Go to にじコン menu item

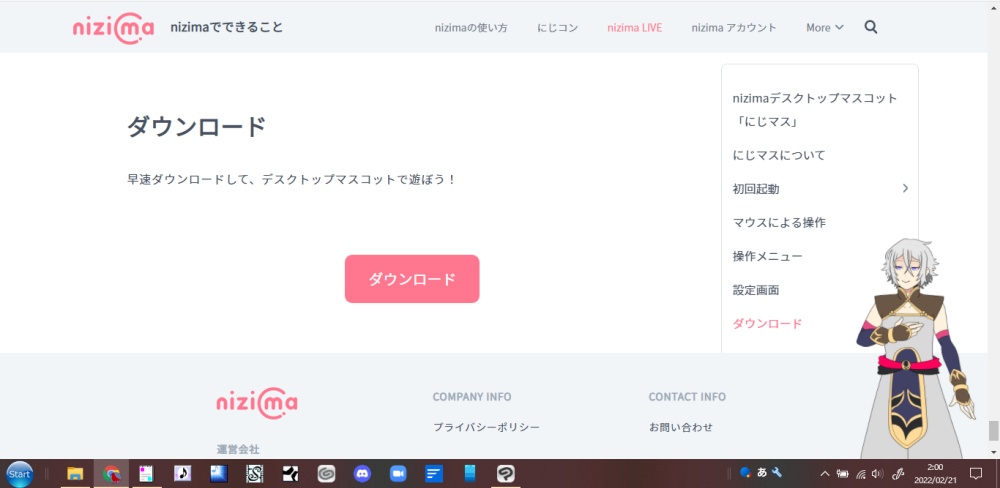coord(557,27)
